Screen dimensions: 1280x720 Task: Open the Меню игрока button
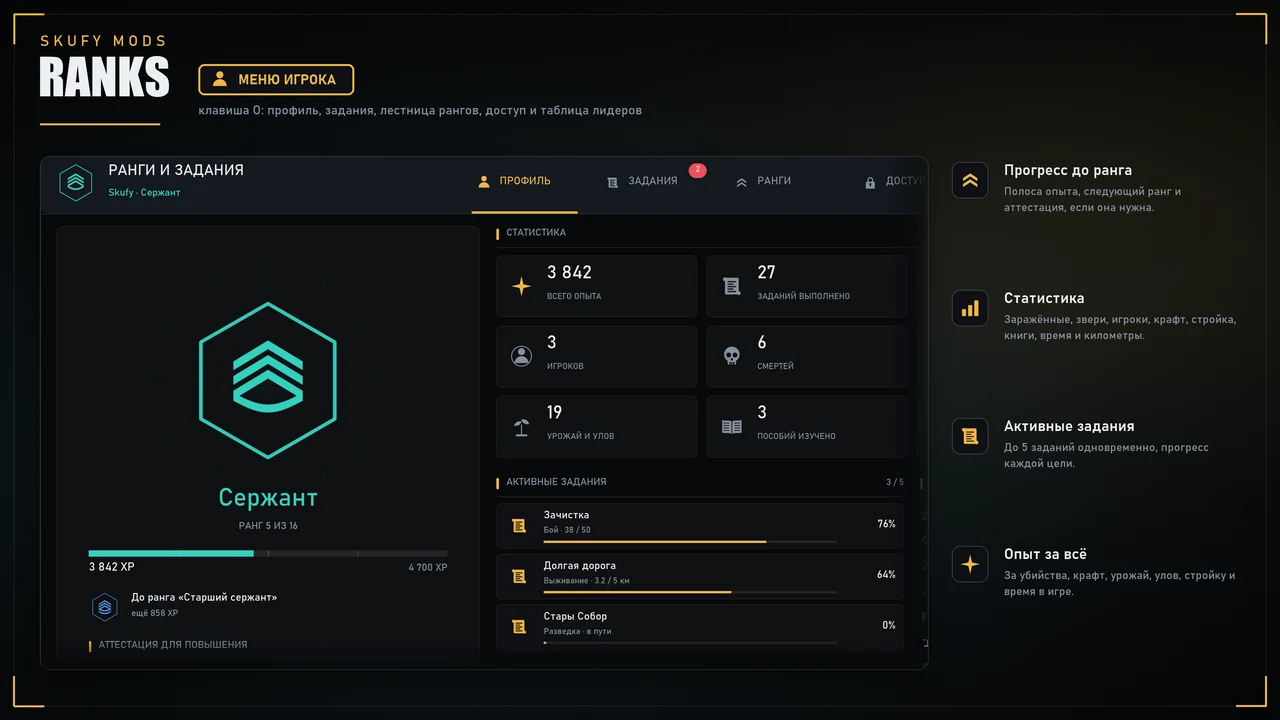[x=276, y=79]
